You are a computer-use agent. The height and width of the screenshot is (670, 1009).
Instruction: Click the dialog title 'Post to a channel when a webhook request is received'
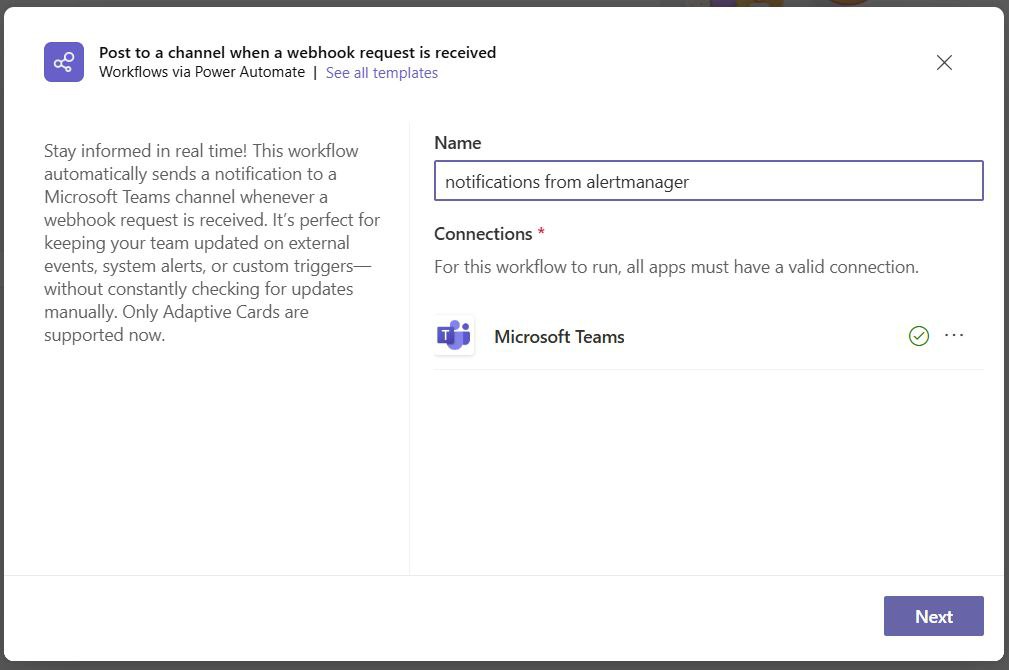(297, 52)
